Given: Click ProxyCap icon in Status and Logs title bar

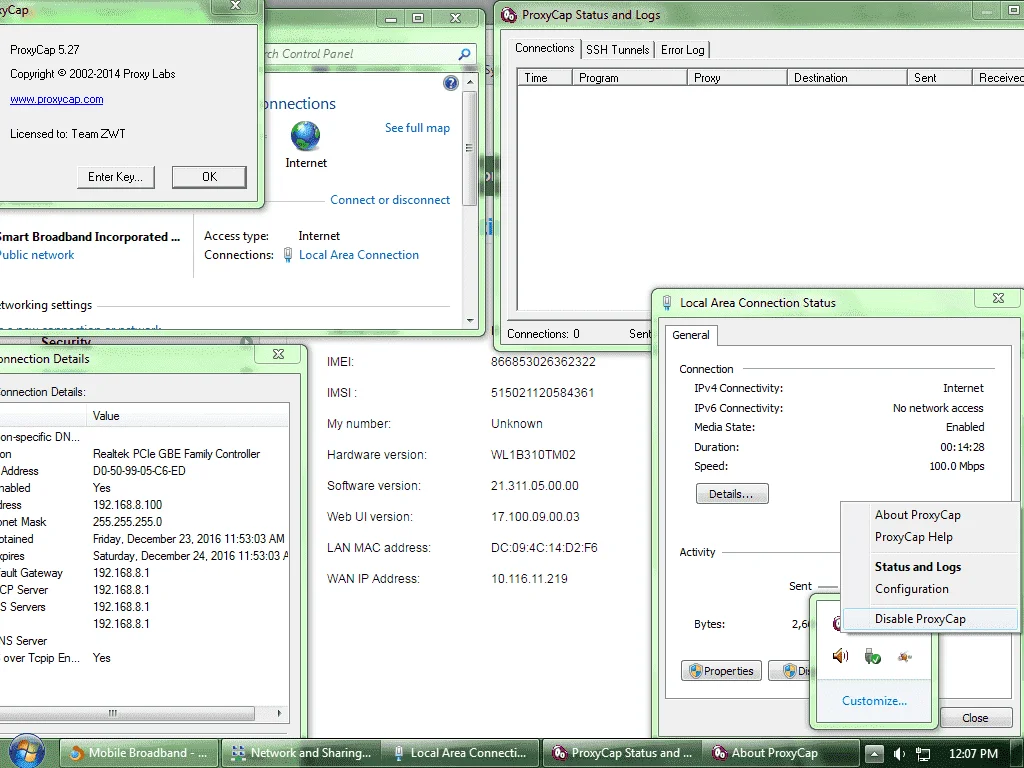Looking at the screenshot, I should point(509,14).
